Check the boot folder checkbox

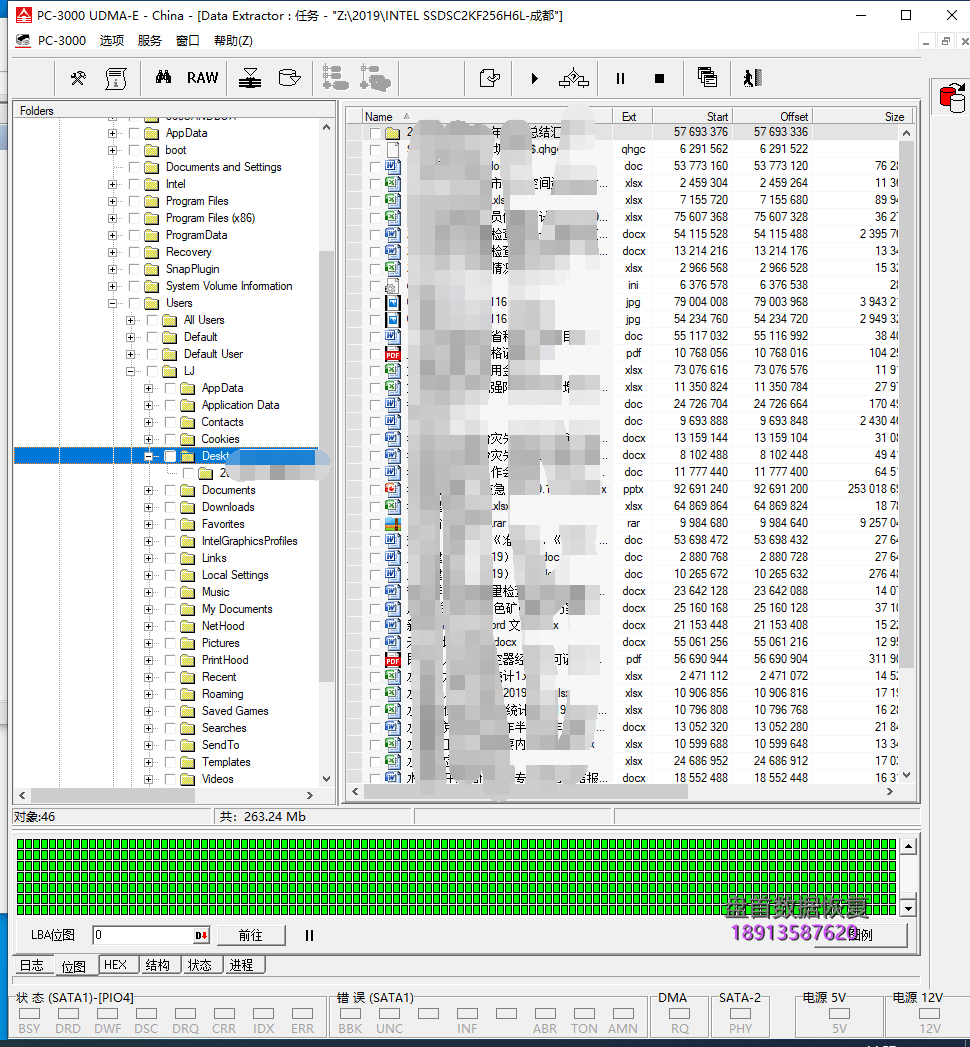click(134, 150)
